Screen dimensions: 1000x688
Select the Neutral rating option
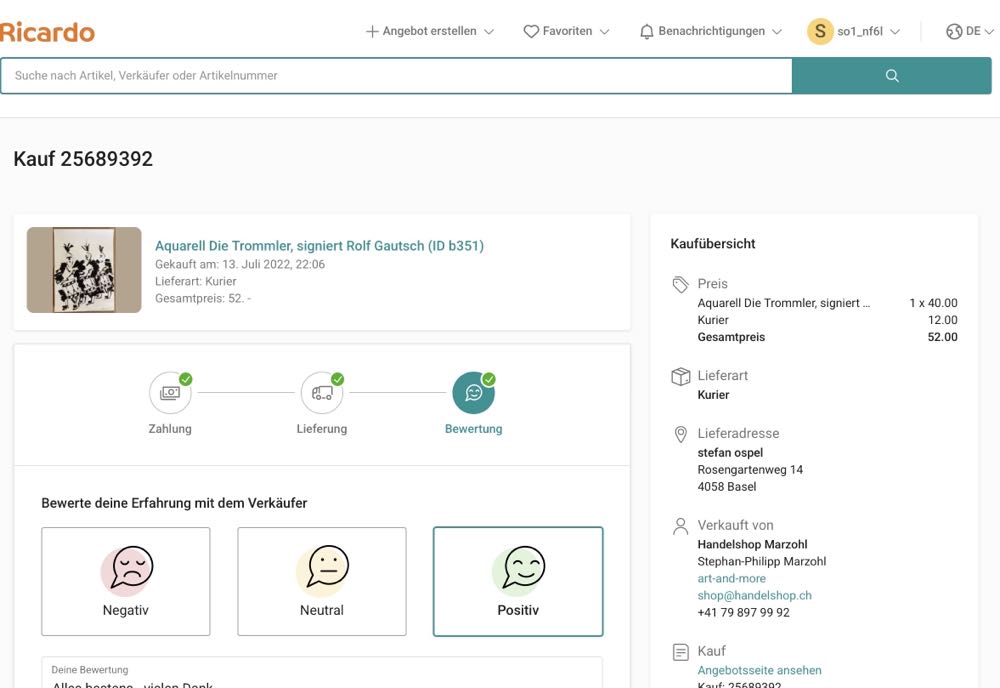[x=322, y=581]
